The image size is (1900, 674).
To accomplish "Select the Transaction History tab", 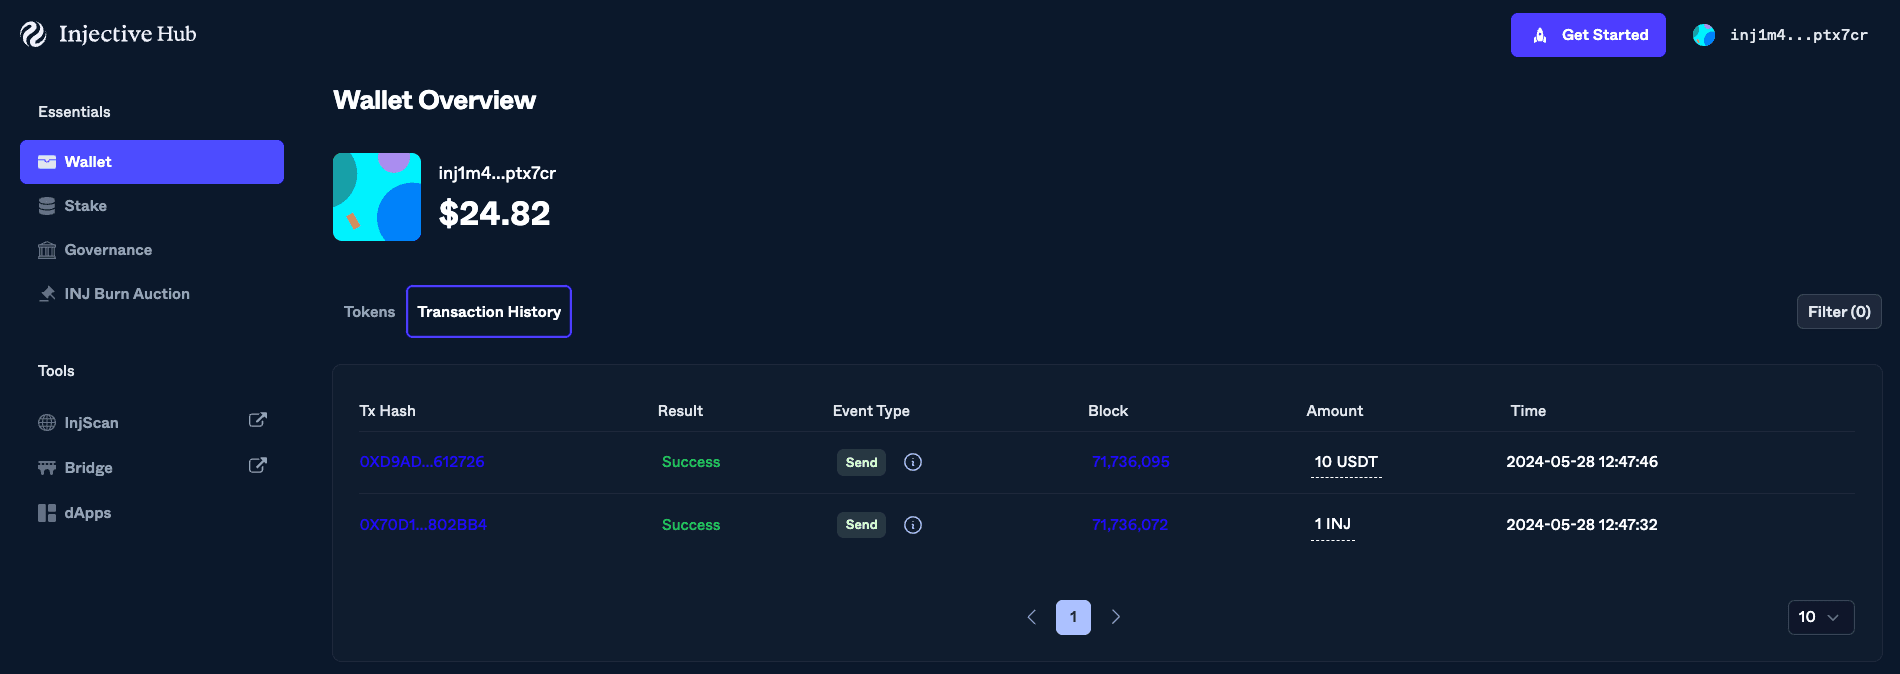I will click(x=489, y=312).
